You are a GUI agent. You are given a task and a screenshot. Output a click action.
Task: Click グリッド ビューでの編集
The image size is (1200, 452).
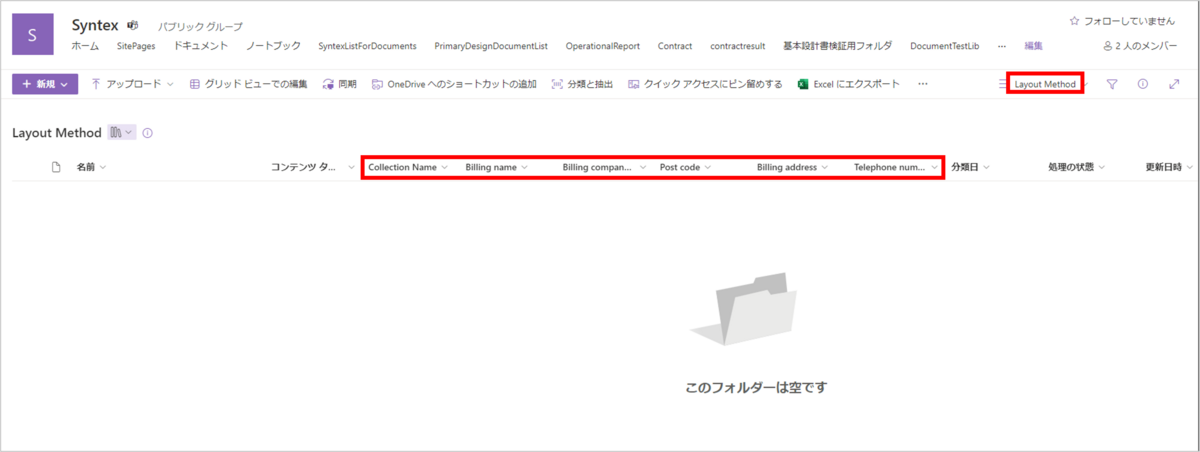click(249, 85)
